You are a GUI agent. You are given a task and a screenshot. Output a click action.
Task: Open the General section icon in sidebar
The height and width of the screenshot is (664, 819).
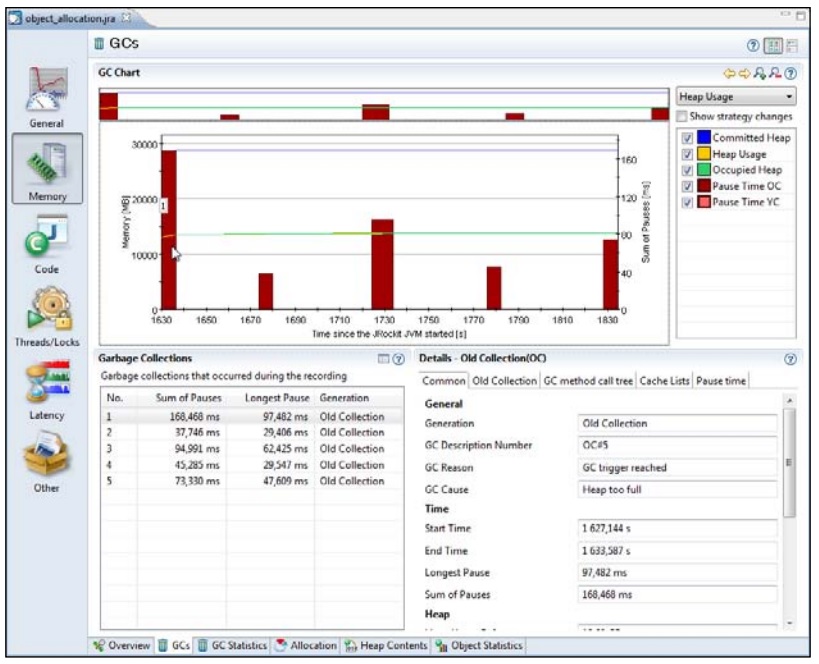[47, 95]
